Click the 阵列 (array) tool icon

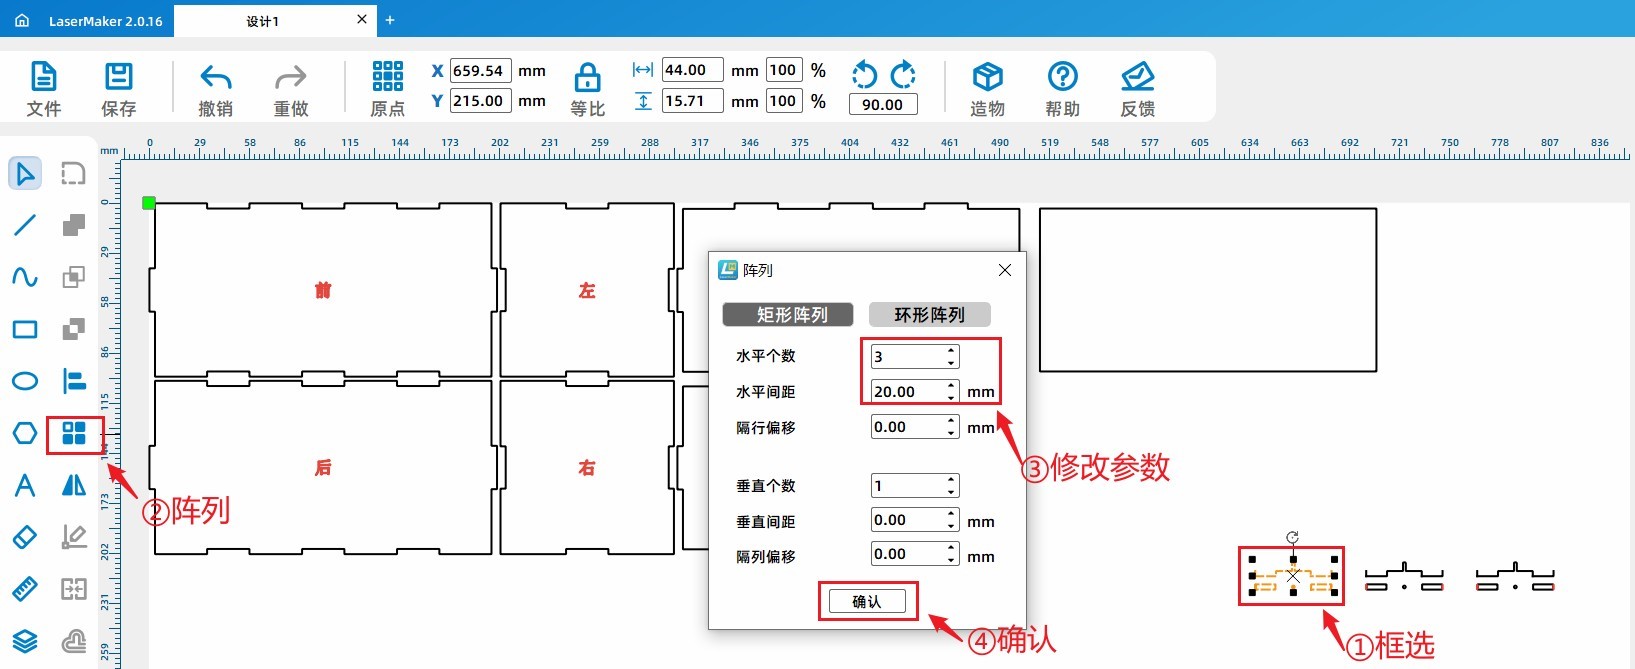tap(74, 433)
